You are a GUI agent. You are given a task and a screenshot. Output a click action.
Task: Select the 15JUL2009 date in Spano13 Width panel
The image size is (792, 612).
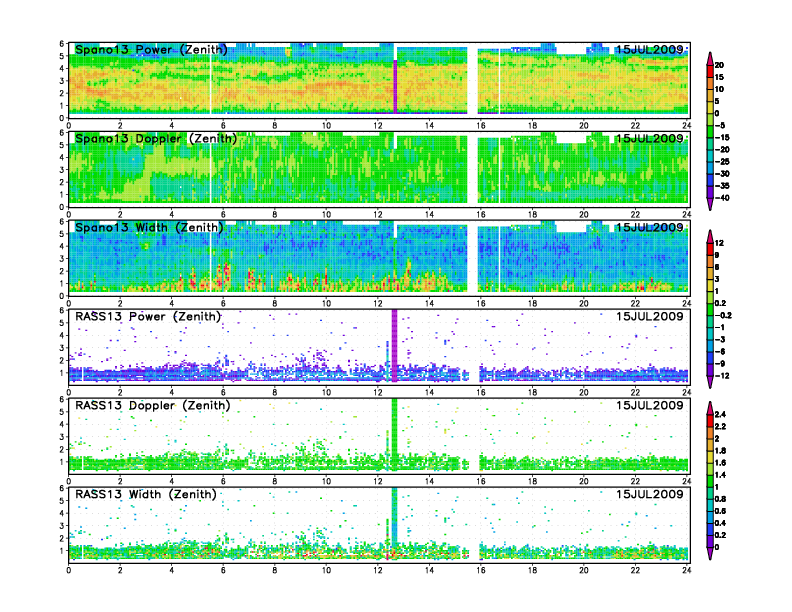pos(649,227)
